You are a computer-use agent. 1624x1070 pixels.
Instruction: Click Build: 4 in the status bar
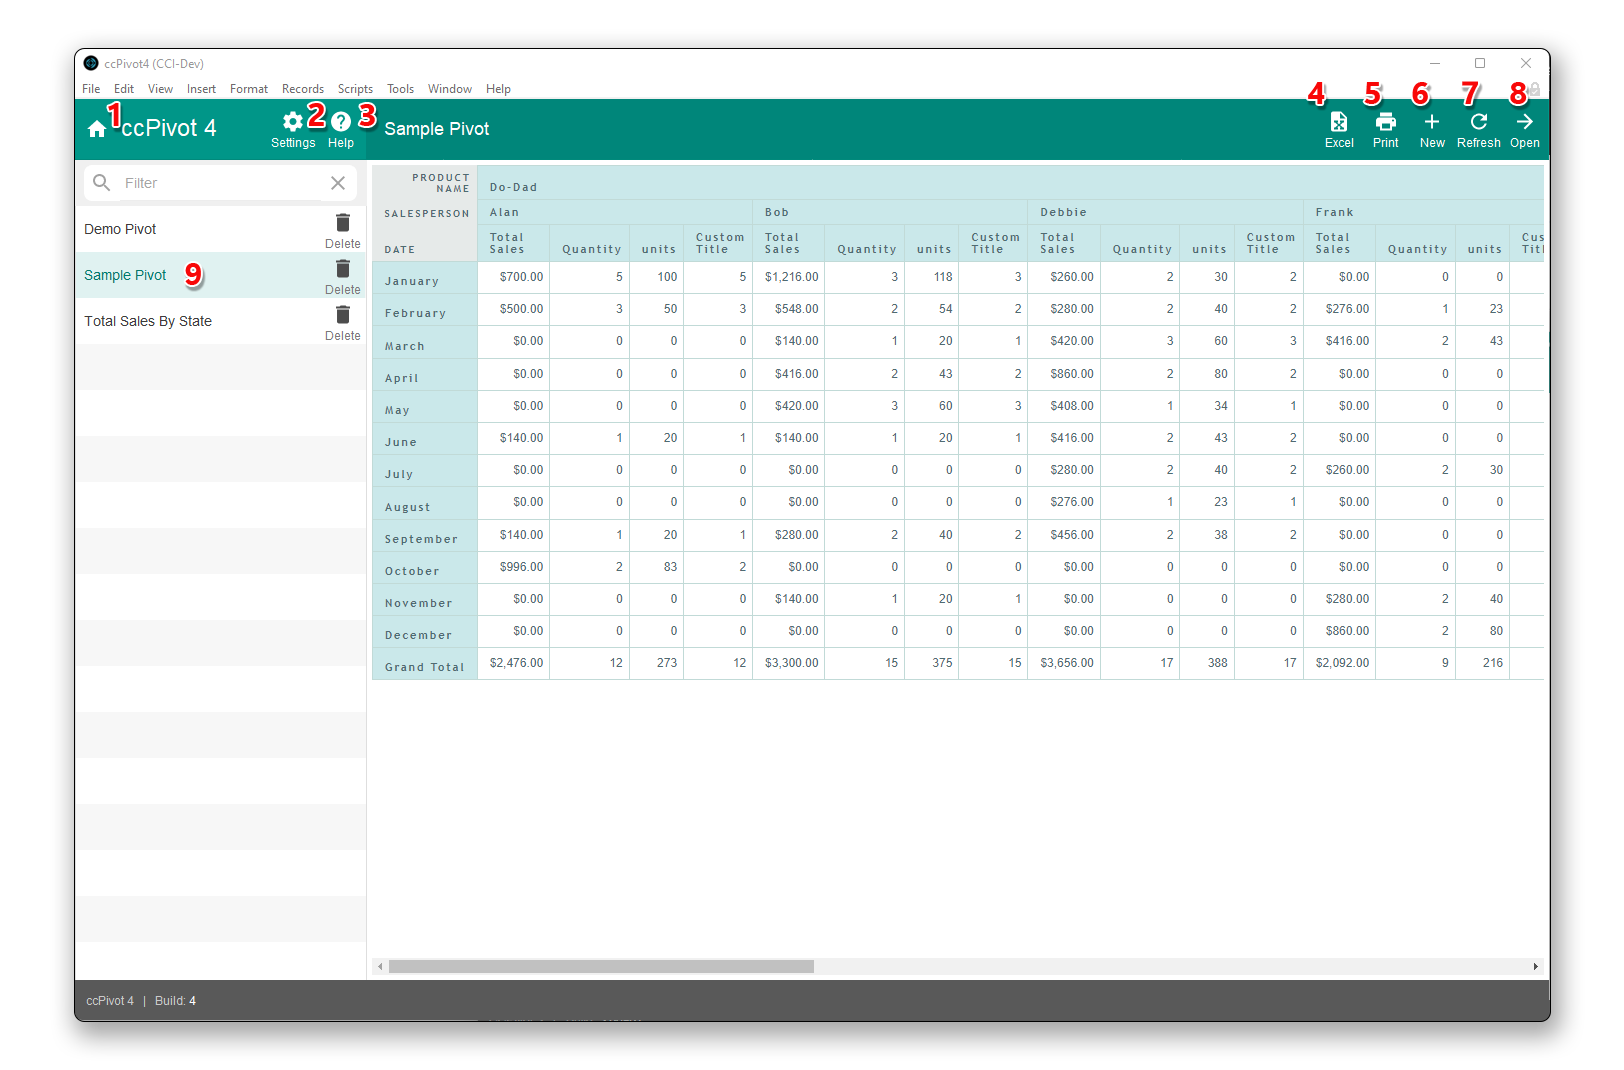175,1001
